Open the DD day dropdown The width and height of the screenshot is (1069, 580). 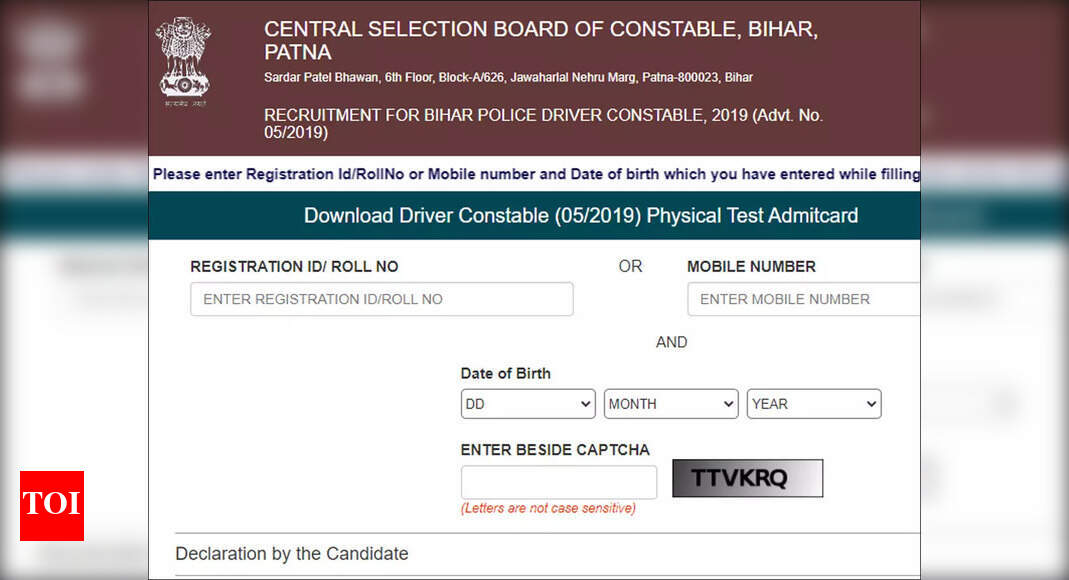(528, 404)
